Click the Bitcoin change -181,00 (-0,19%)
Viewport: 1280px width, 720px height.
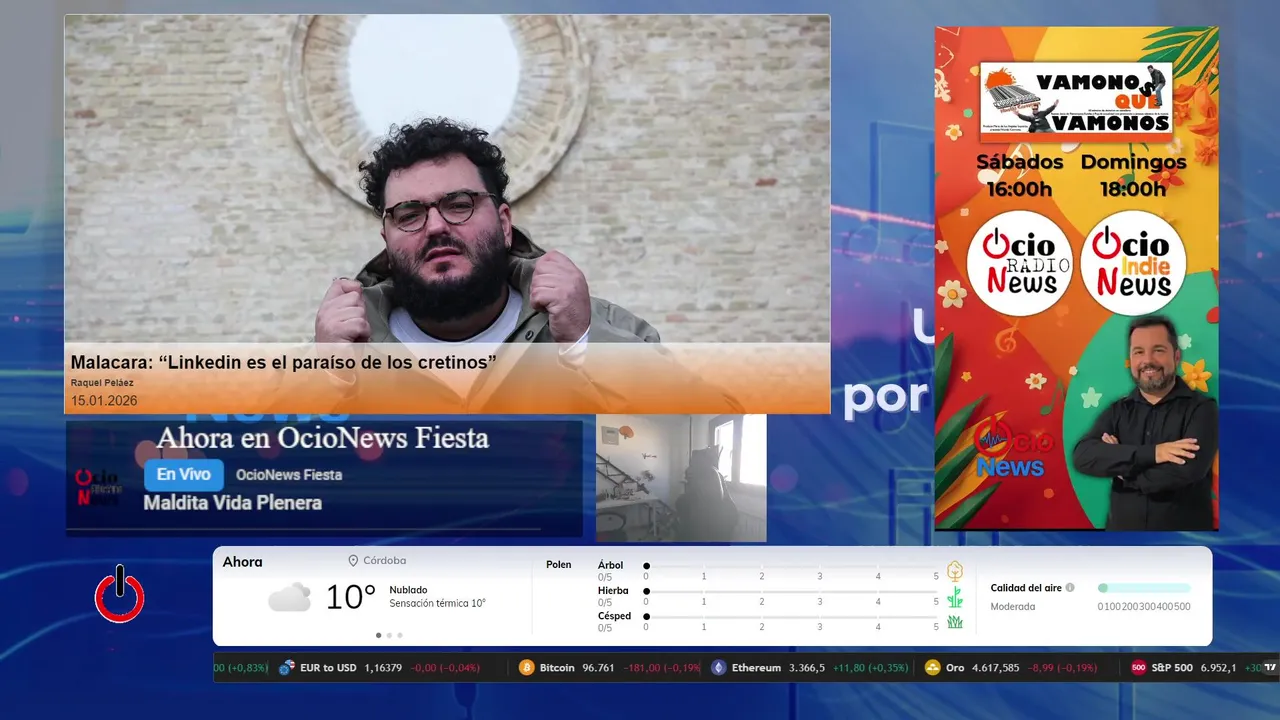click(662, 668)
